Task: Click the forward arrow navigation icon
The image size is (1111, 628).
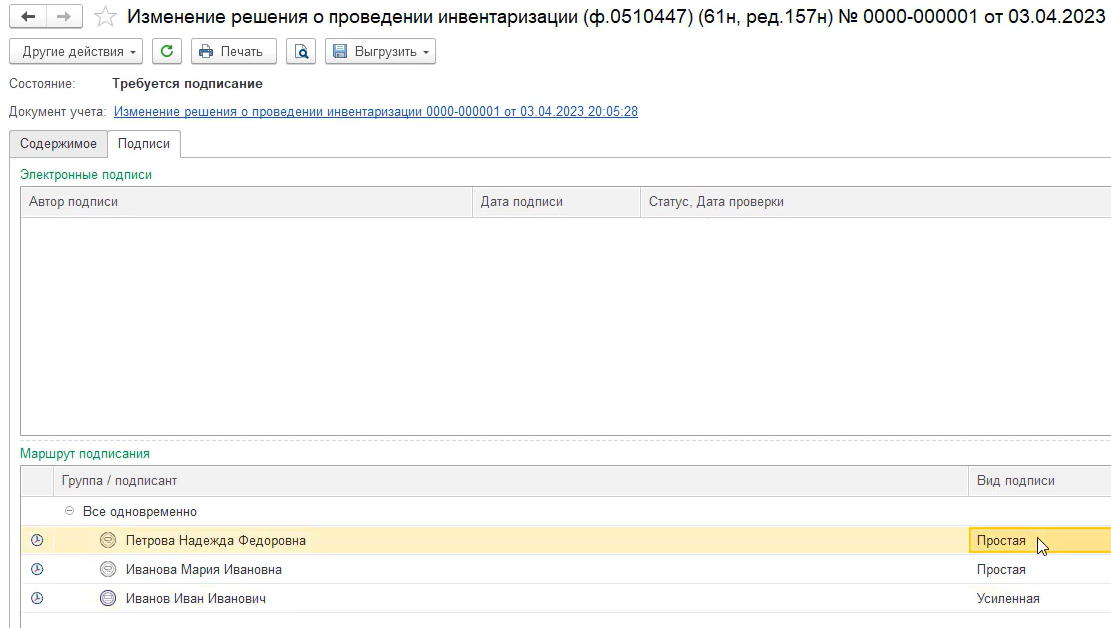Action: tap(64, 16)
